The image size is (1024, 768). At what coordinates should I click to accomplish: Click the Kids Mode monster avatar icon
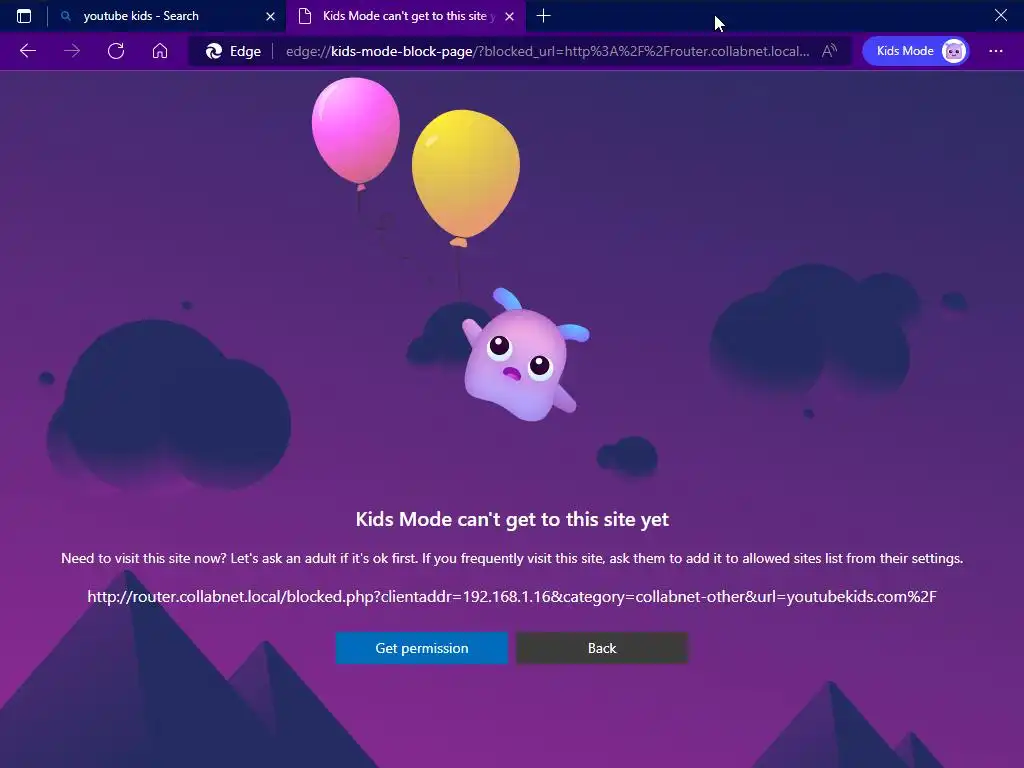pos(953,51)
